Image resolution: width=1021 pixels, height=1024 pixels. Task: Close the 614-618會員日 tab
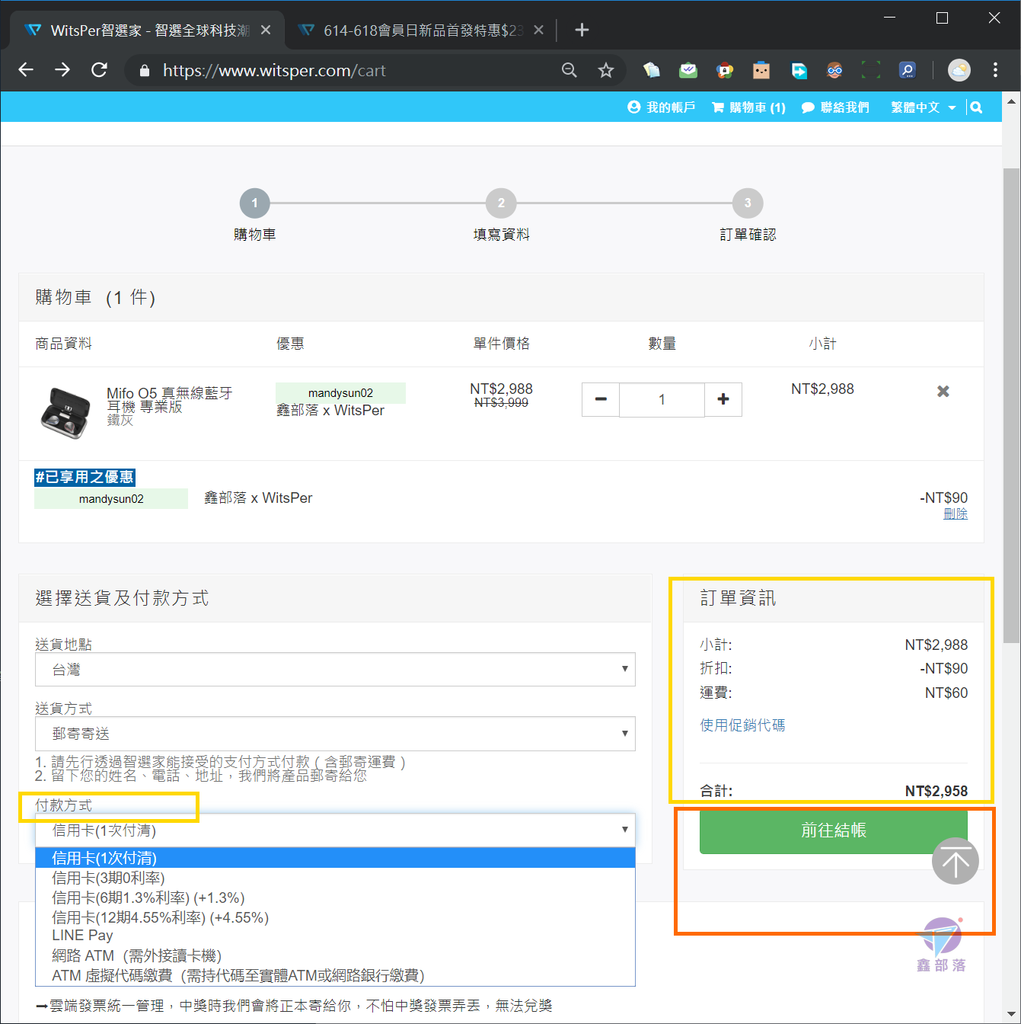[538, 30]
